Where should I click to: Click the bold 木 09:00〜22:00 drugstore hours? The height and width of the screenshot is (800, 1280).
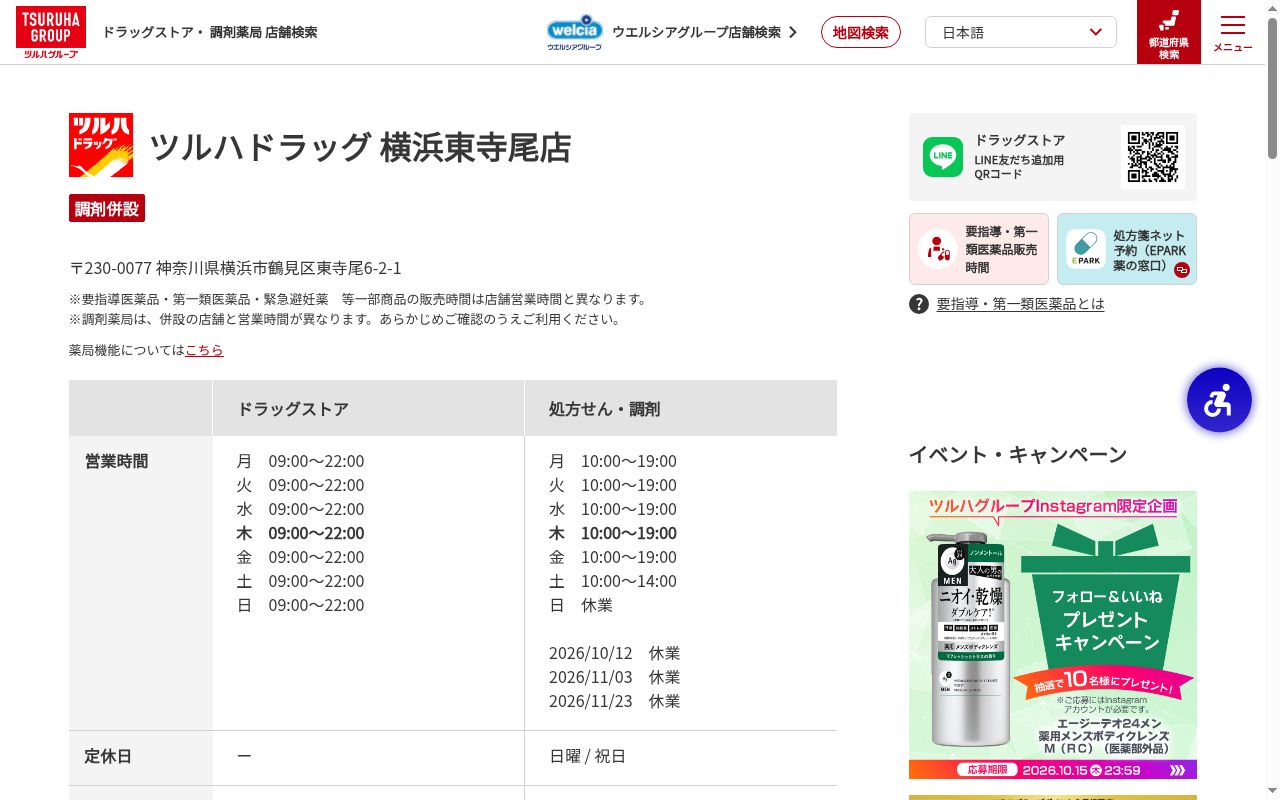pyautogui.click(x=300, y=533)
